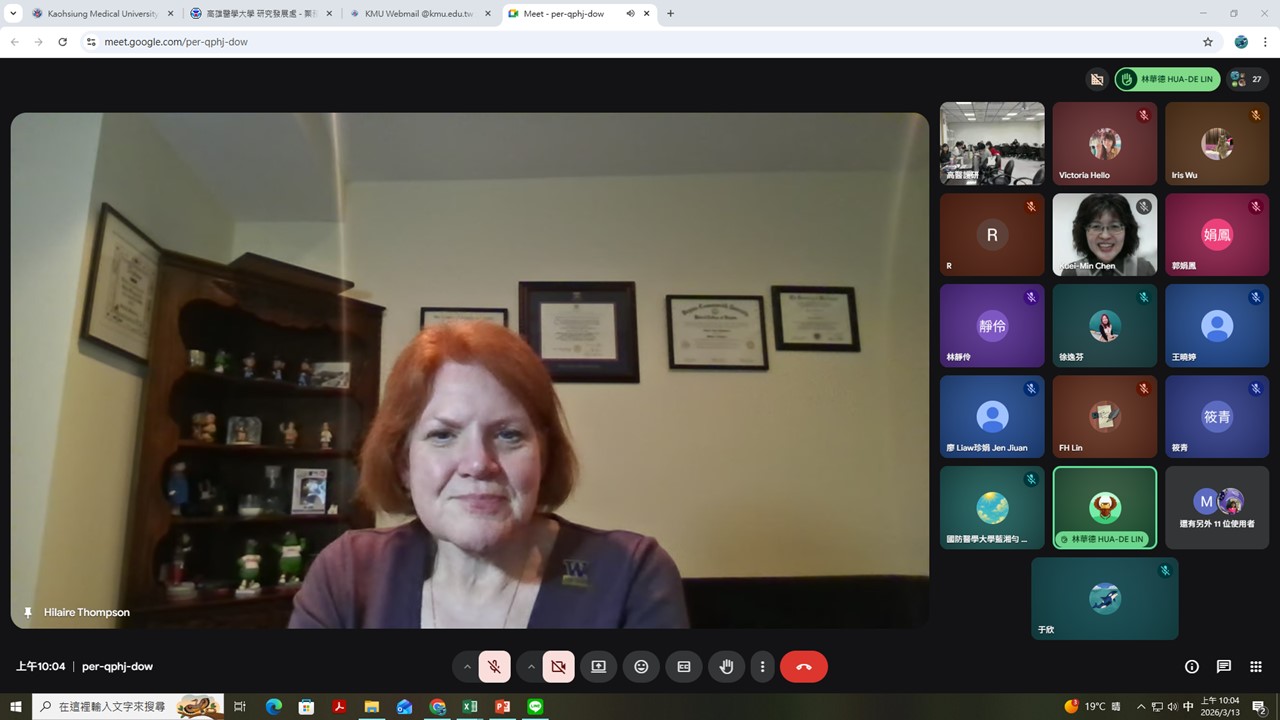Click the LINE app icon in the taskbar
The image size is (1280, 720).
[x=535, y=707]
